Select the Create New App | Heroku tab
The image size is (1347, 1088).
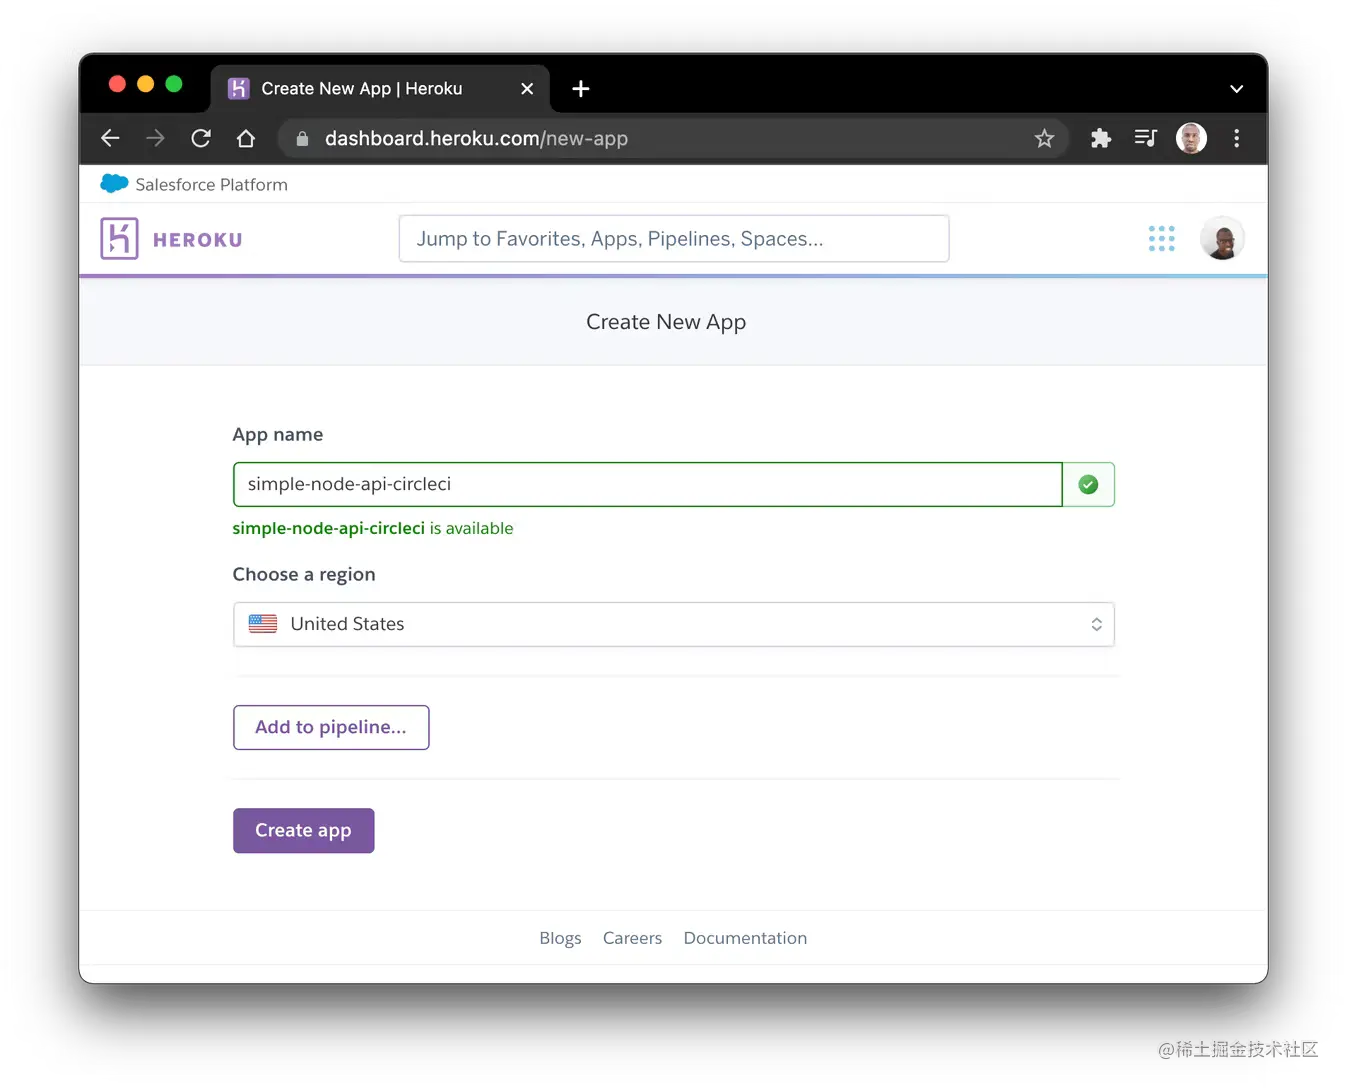point(380,89)
